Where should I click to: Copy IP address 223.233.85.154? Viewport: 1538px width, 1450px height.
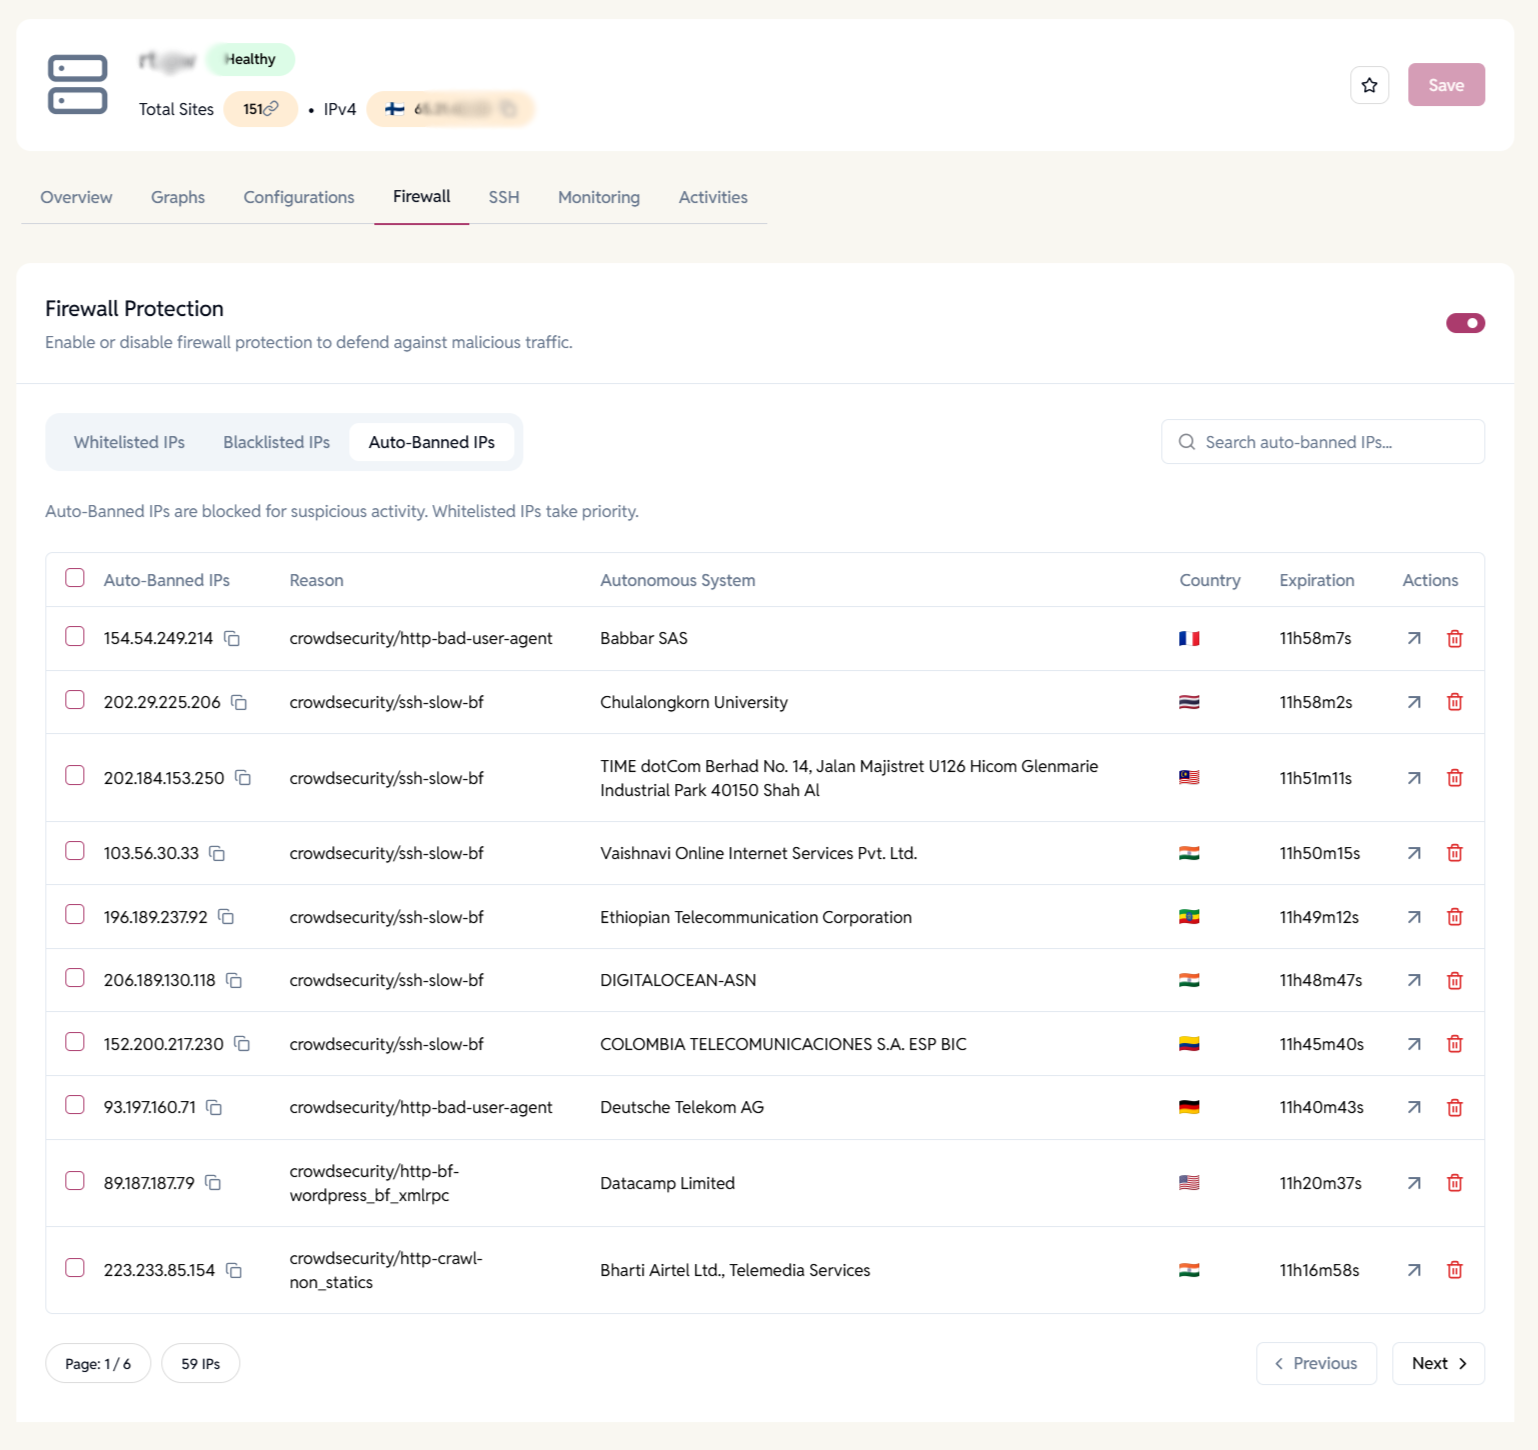coord(234,1270)
